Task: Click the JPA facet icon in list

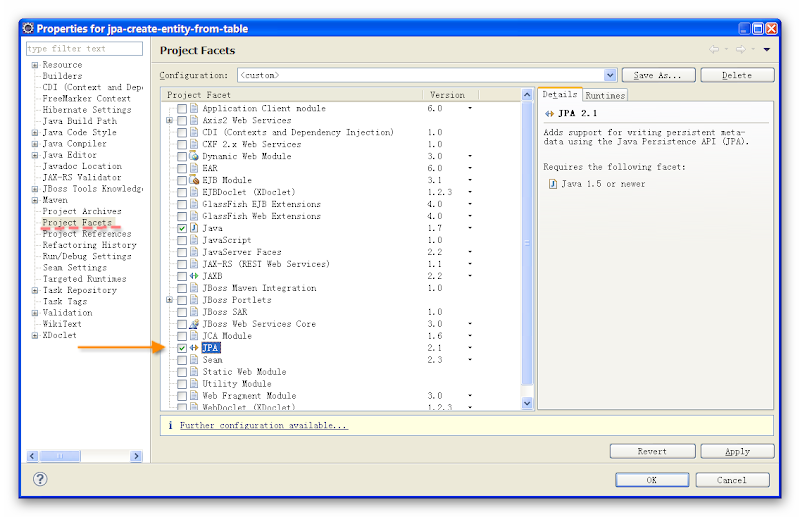Action: click(x=194, y=348)
